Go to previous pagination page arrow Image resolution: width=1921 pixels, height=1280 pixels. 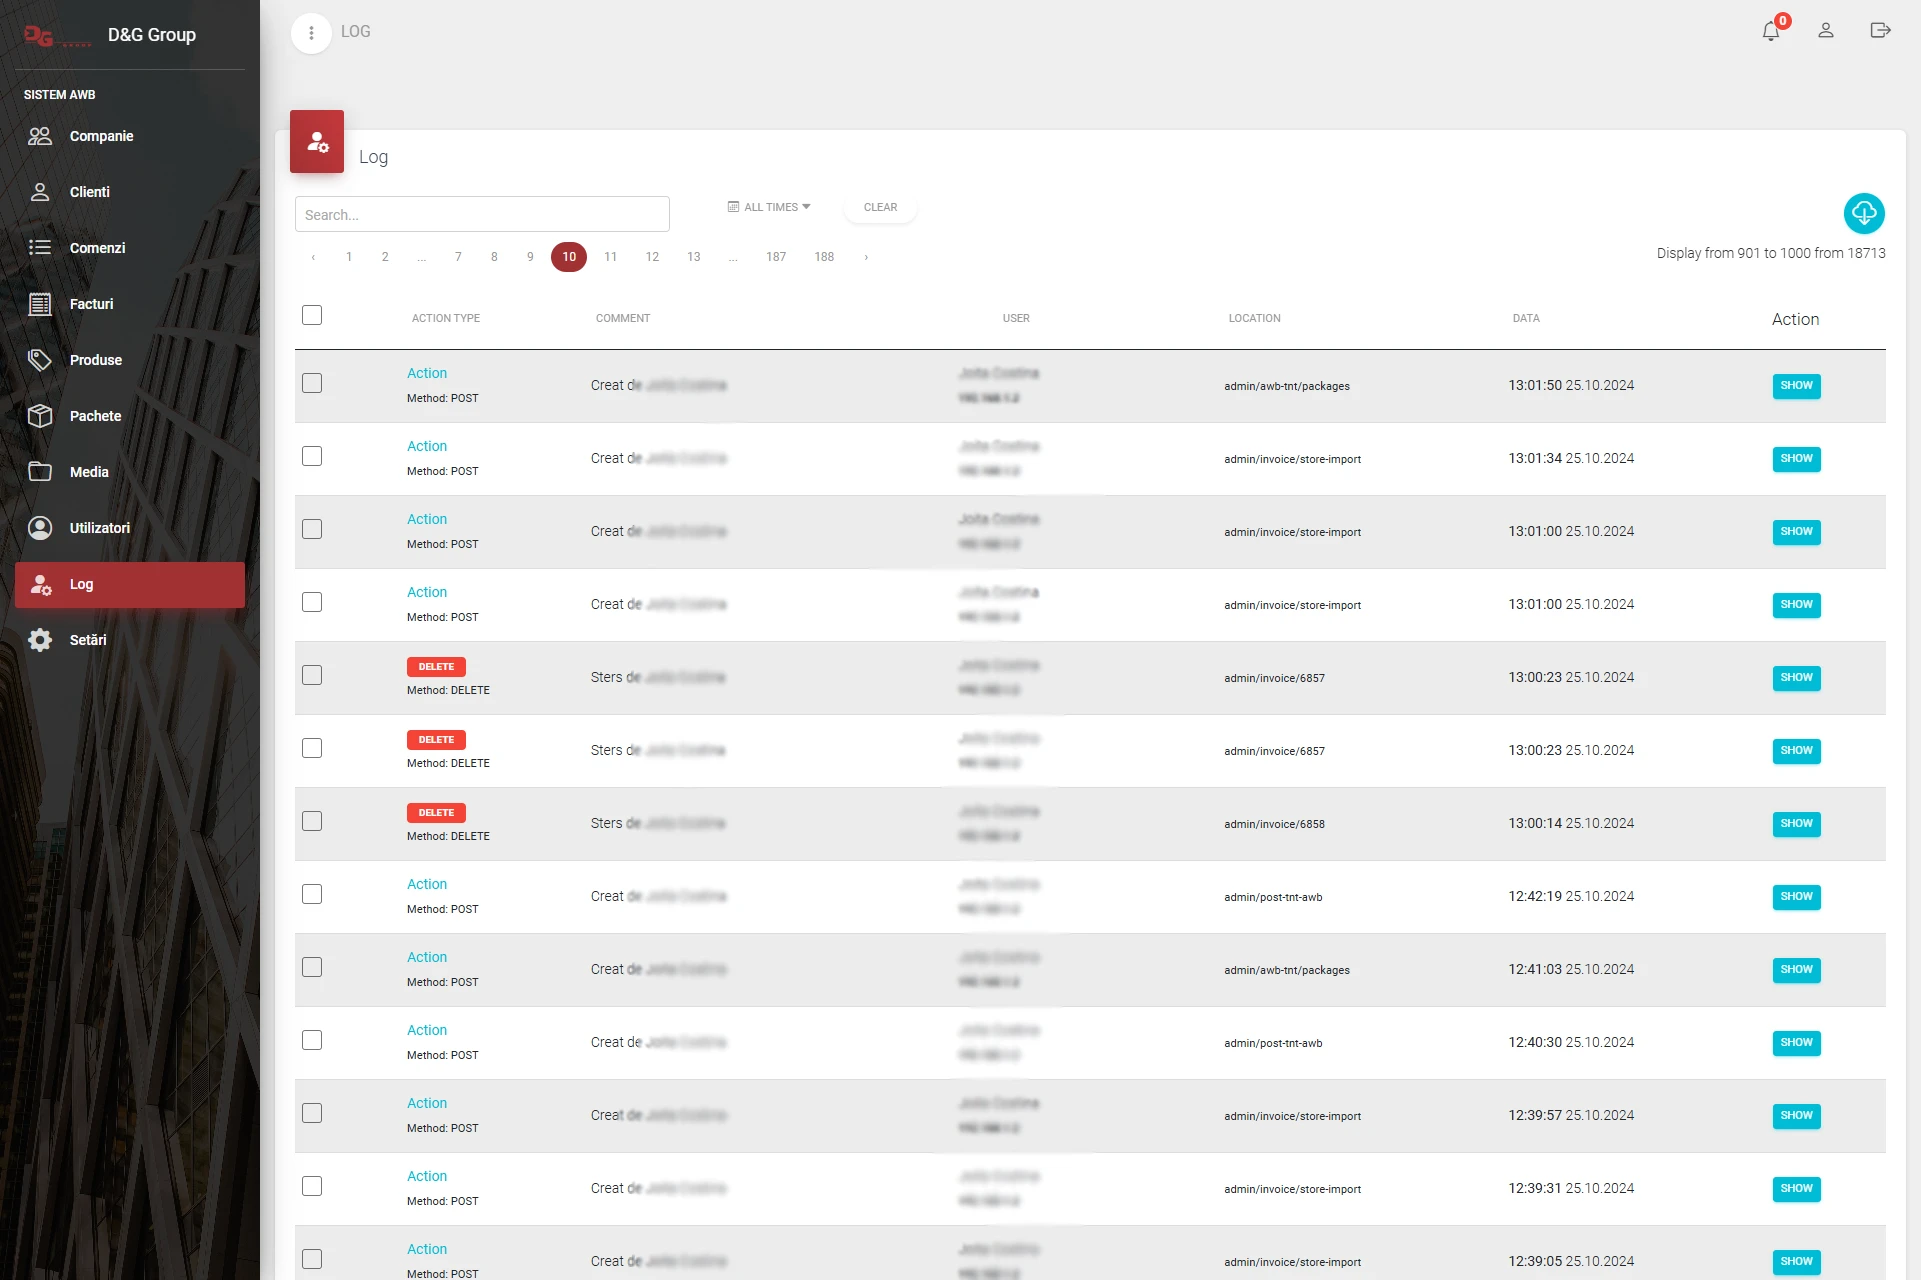[313, 257]
